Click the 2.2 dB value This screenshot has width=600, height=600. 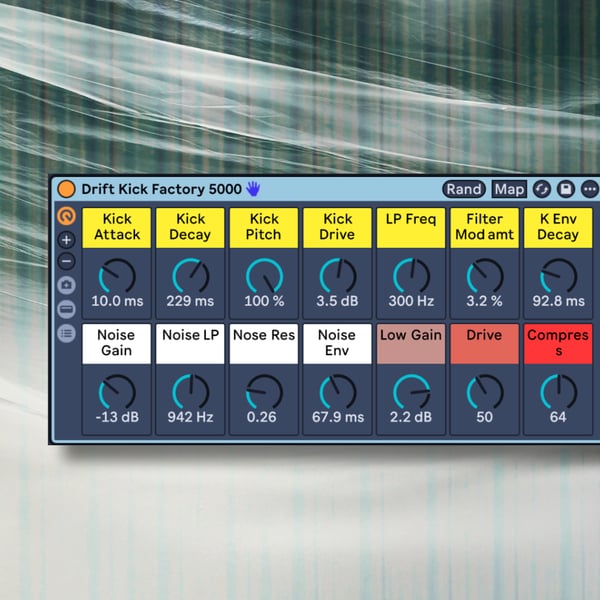click(411, 417)
